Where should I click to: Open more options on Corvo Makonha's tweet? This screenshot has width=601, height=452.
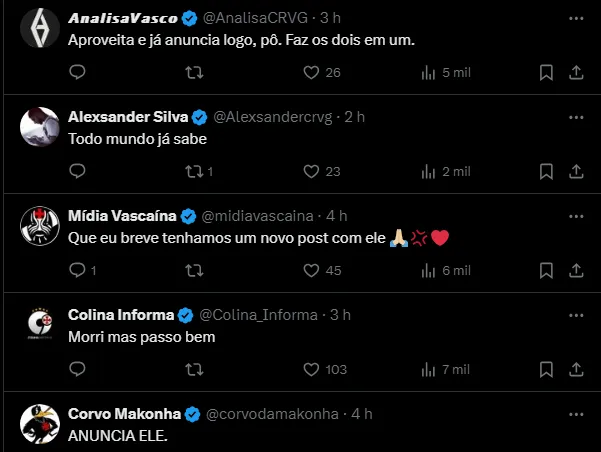click(x=576, y=414)
